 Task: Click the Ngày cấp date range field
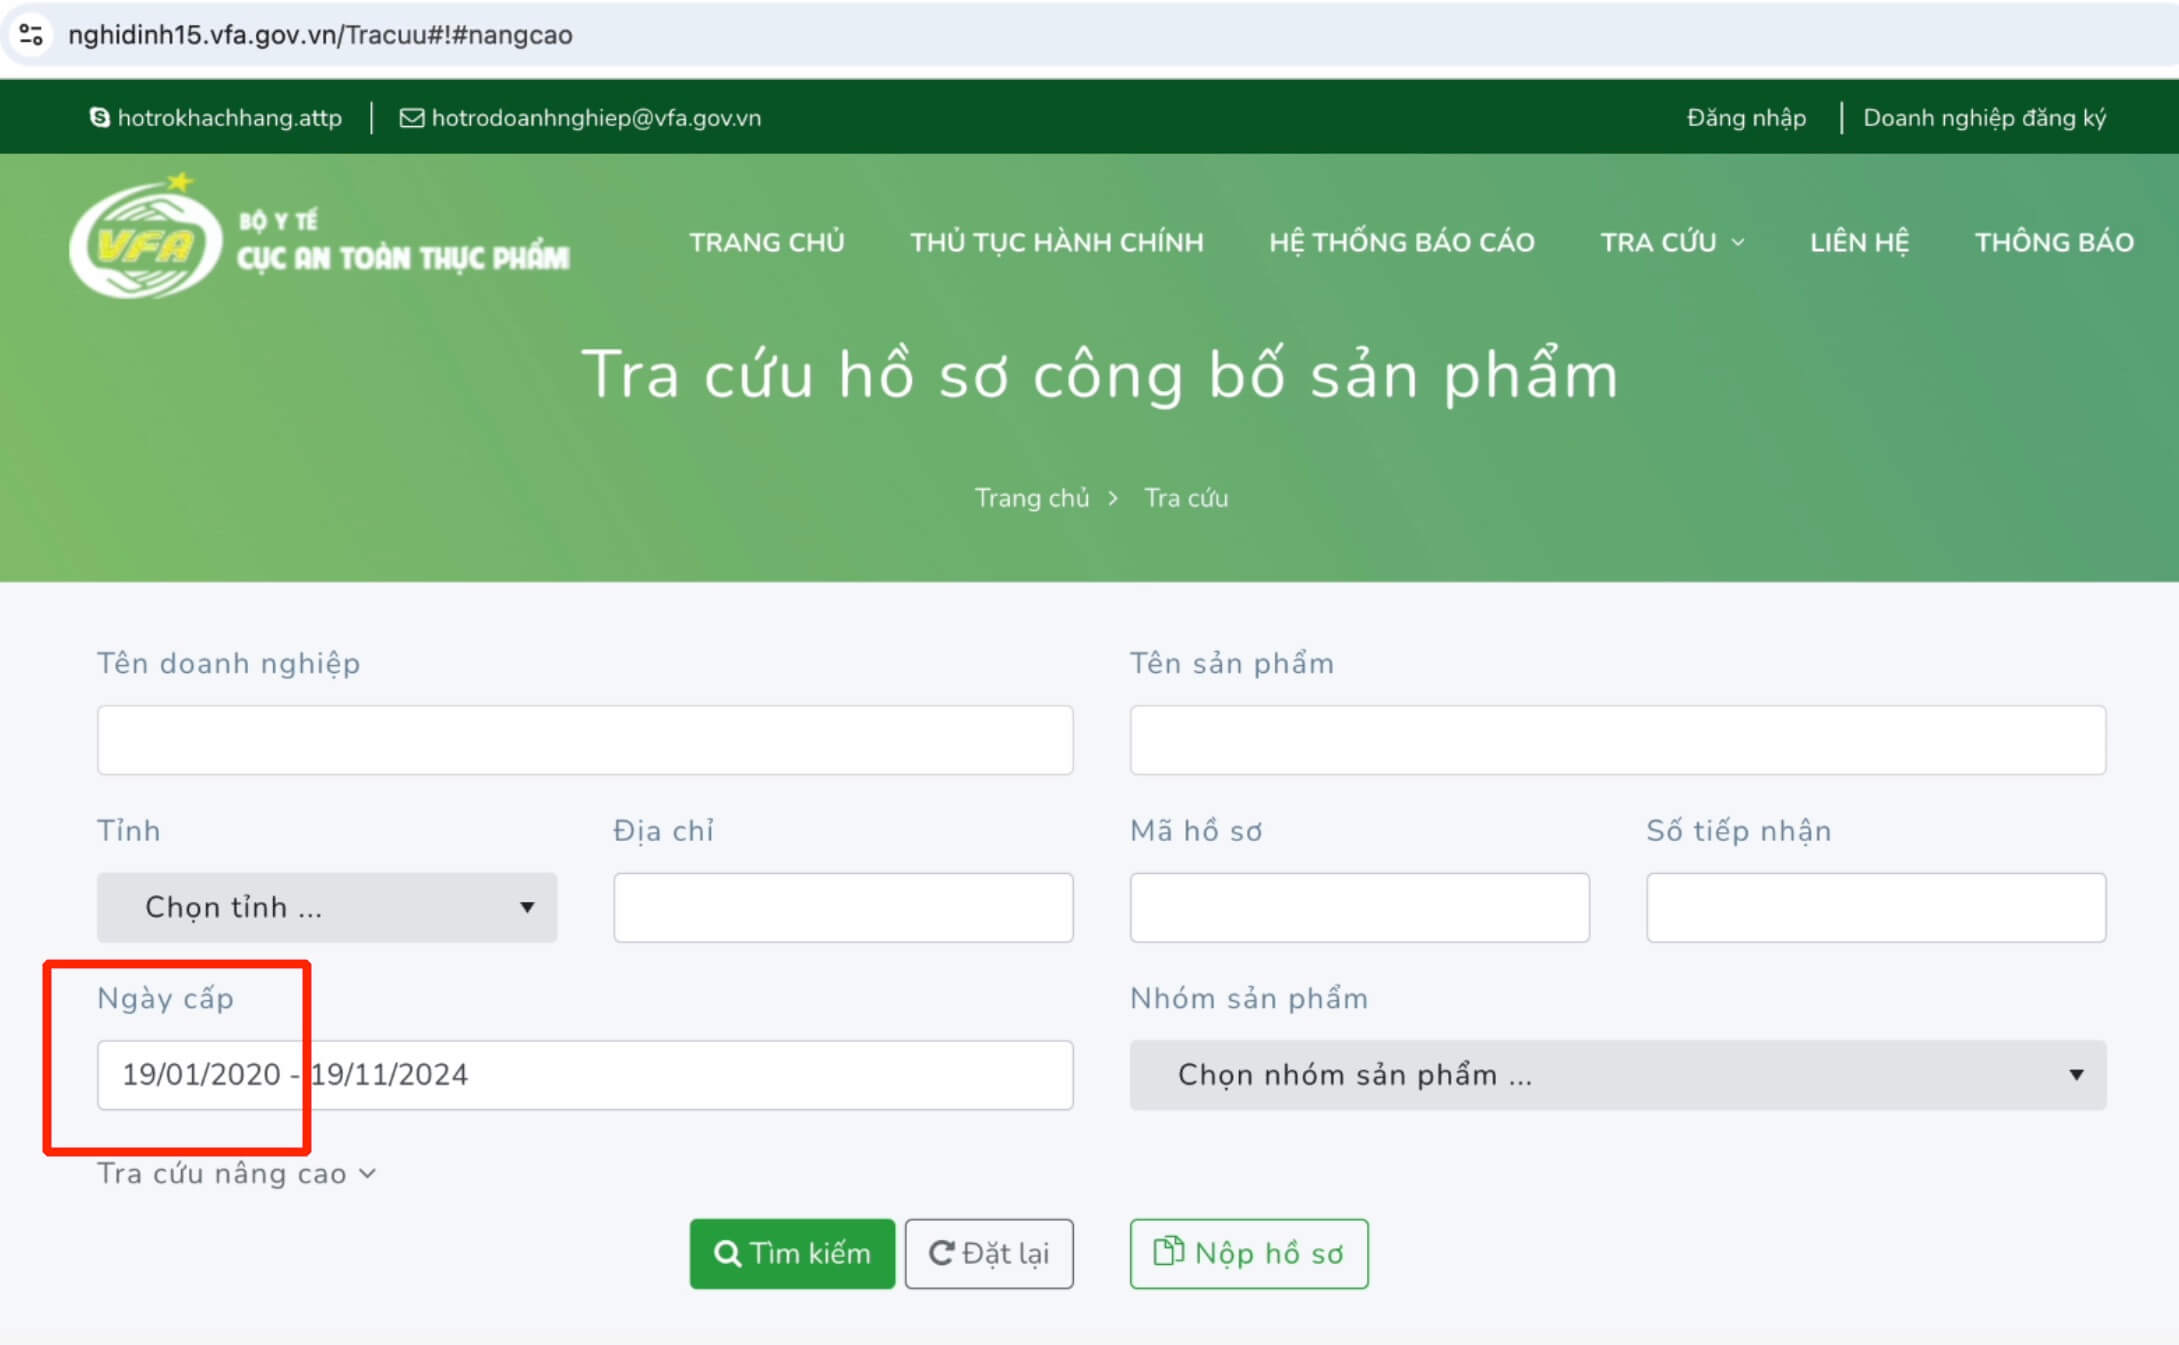[585, 1075]
